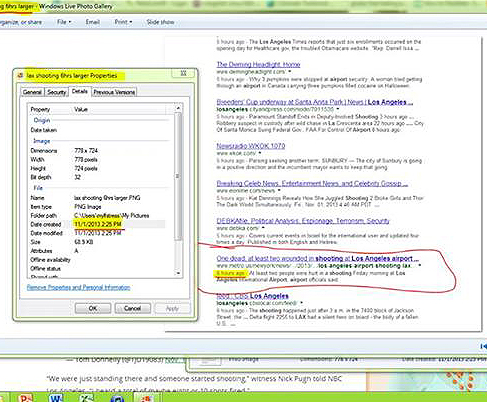This screenshot has height=402, width=487.
Task: Select the Name row value
Action: tap(107, 198)
